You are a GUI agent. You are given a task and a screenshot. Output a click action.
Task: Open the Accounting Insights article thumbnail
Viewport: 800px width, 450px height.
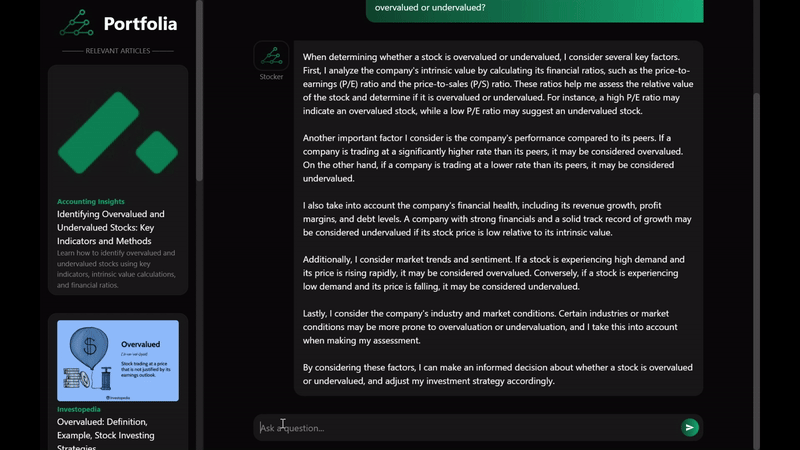click(118, 132)
